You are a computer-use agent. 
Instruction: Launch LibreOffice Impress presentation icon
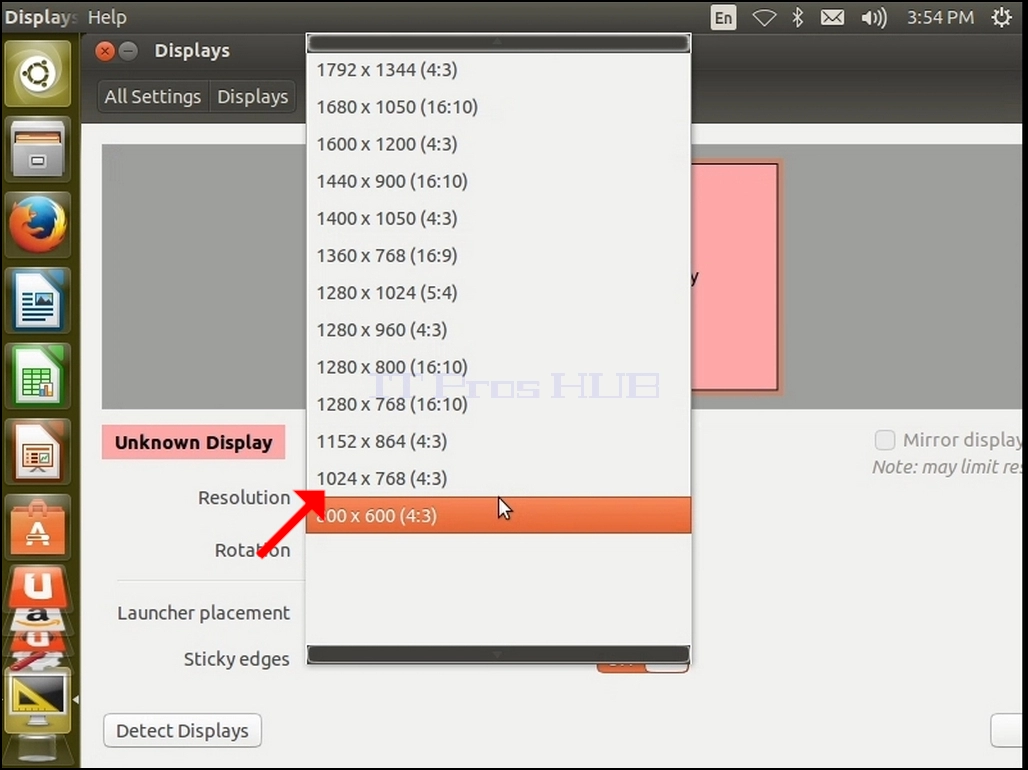tap(38, 453)
